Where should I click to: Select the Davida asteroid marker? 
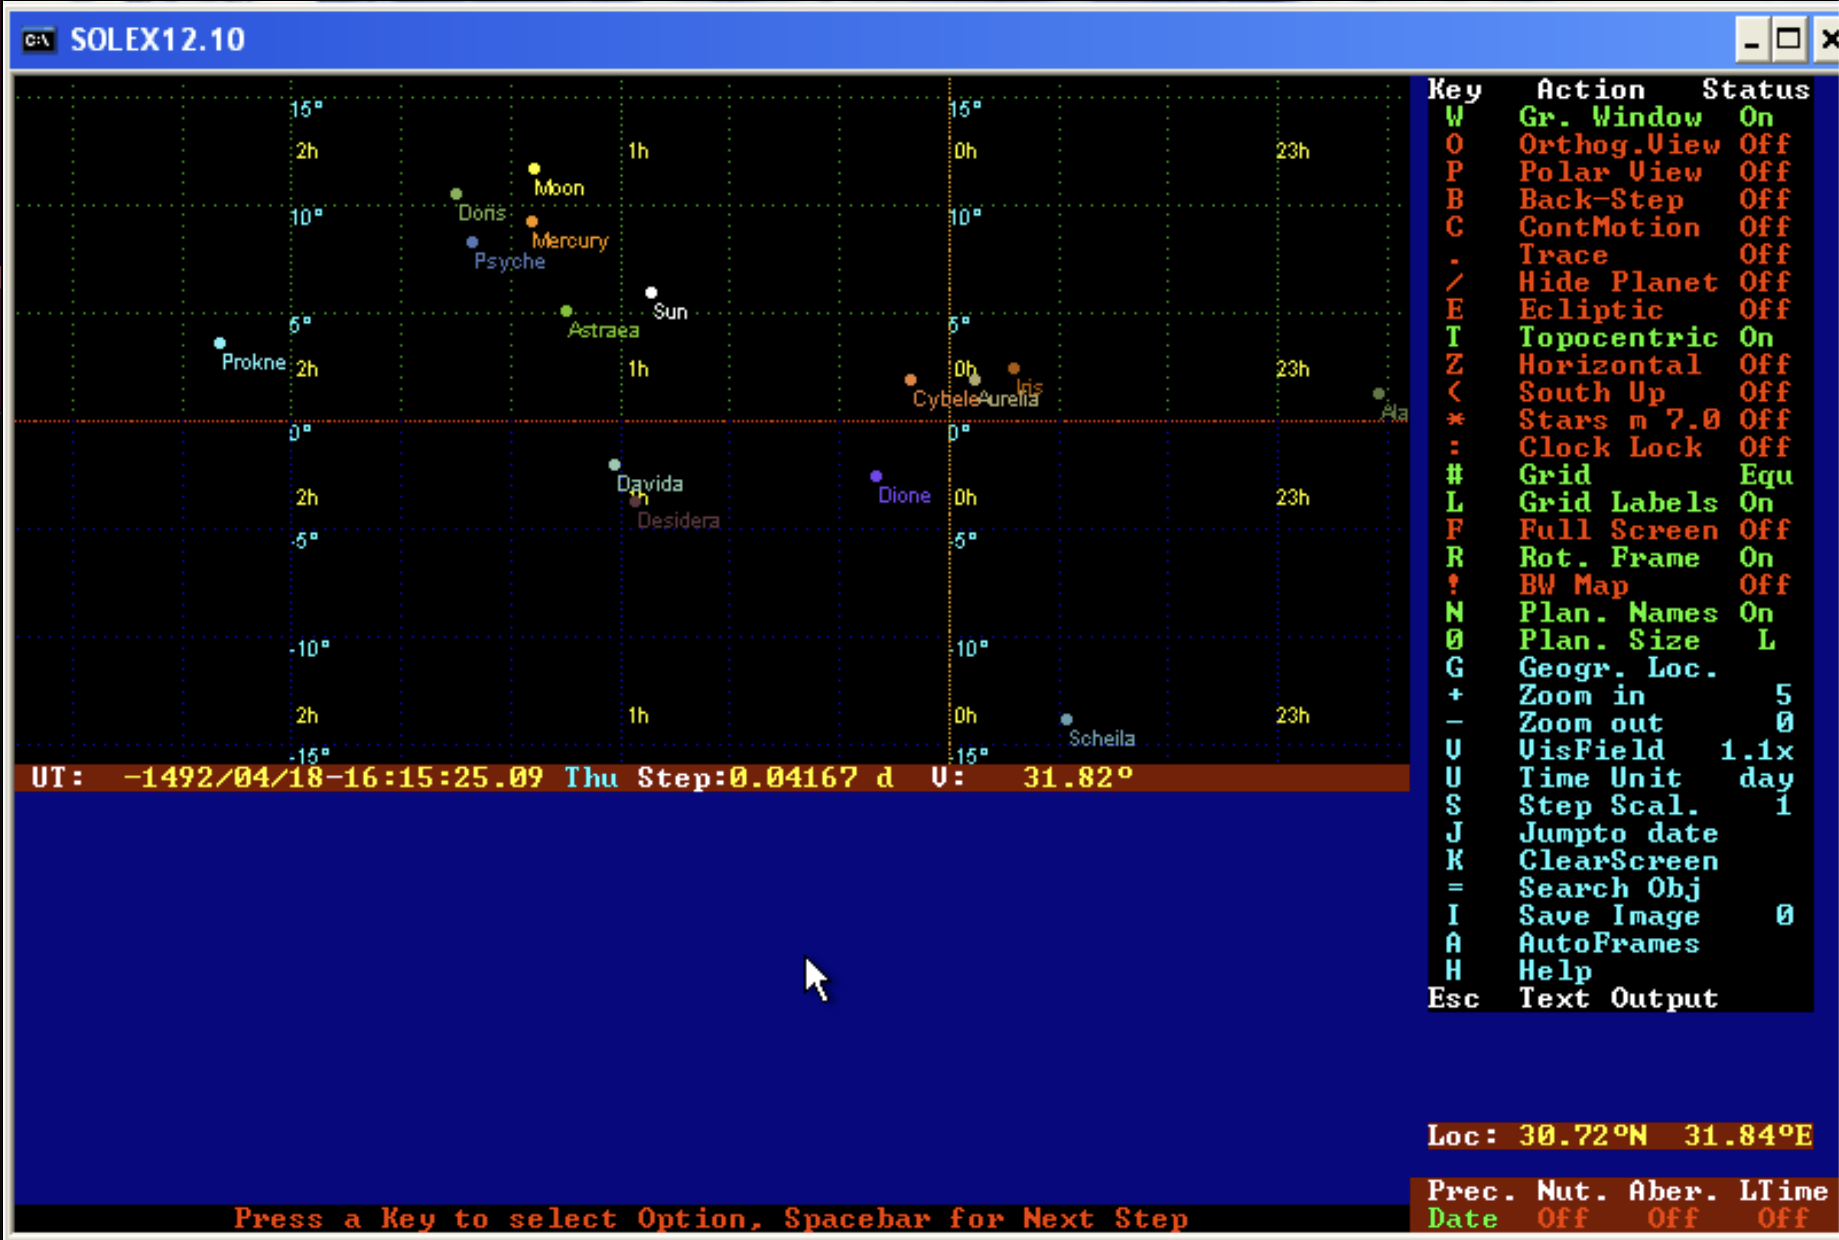click(614, 464)
